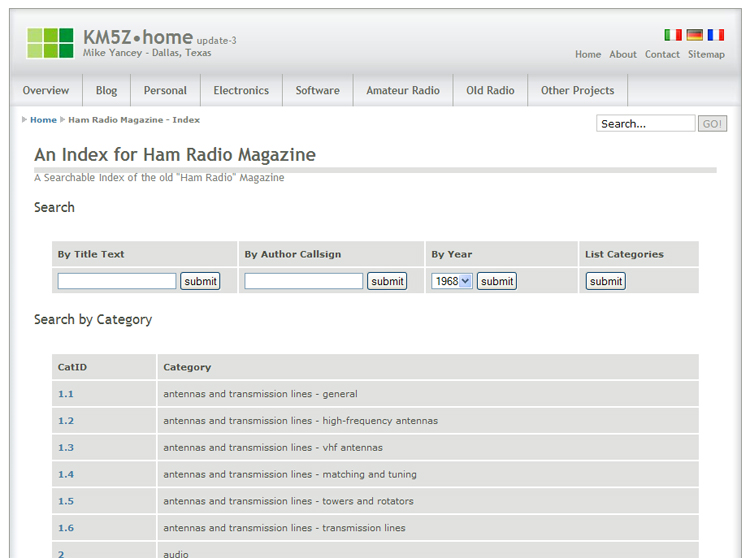Screen dimensions: 750x558
Task: Open the Amateur Radio menu tab
Action: click(x=403, y=90)
